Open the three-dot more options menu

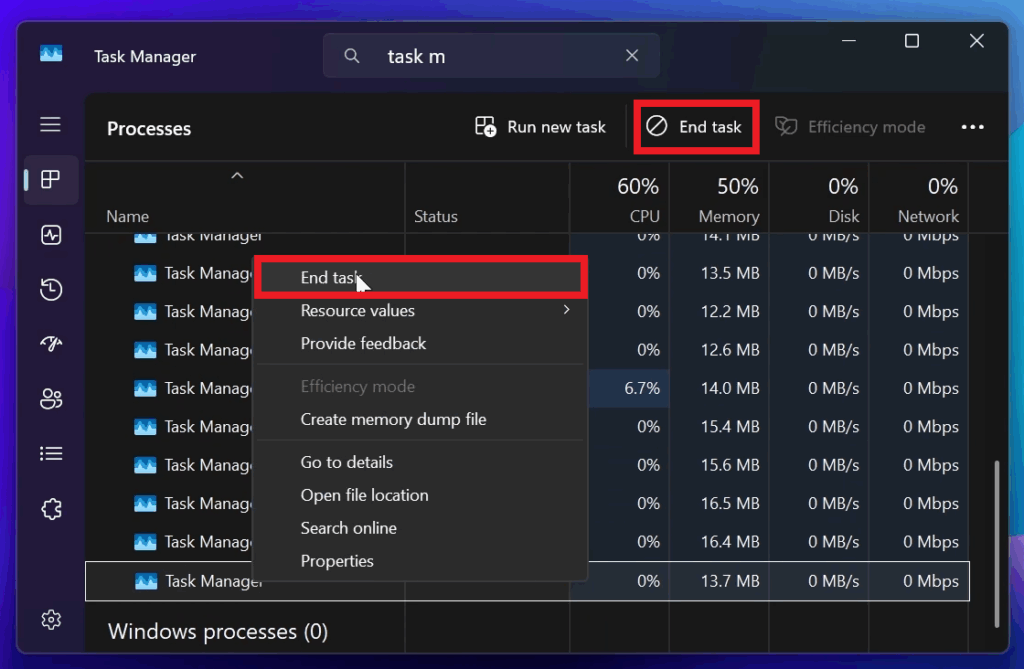point(972,127)
